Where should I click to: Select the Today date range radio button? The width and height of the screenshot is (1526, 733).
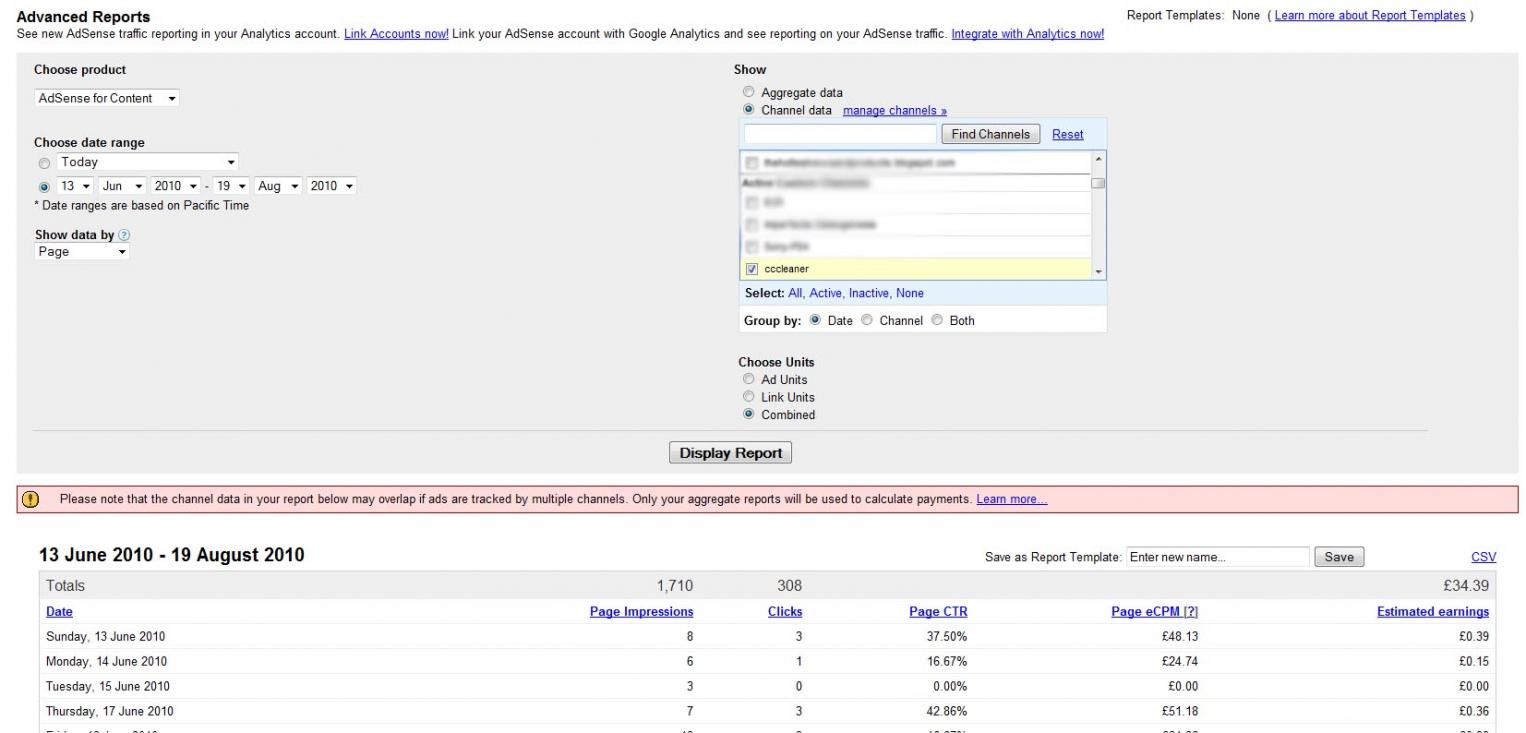pos(43,163)
